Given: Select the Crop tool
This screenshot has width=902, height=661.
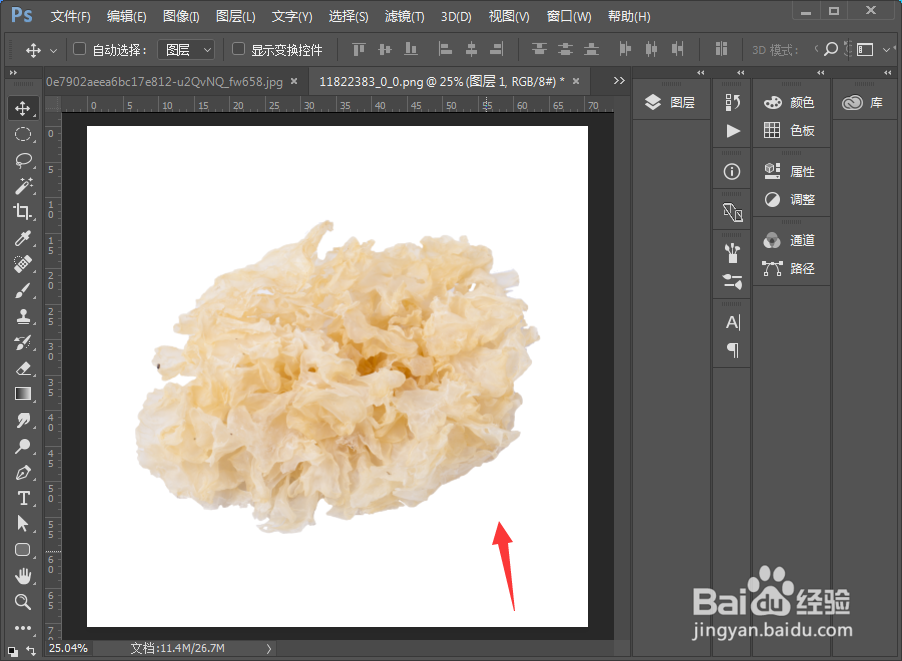Looking at the screenshot, I should point(23,212).
